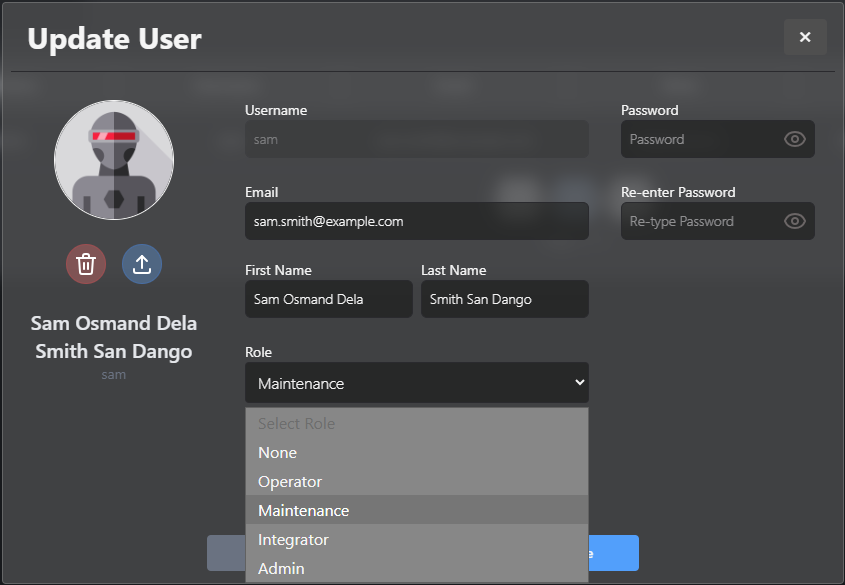The width and height of the screenshot is (845, 585).
Task: Show the Re-enter Password text via eye icon
Action: coord(795,221)
